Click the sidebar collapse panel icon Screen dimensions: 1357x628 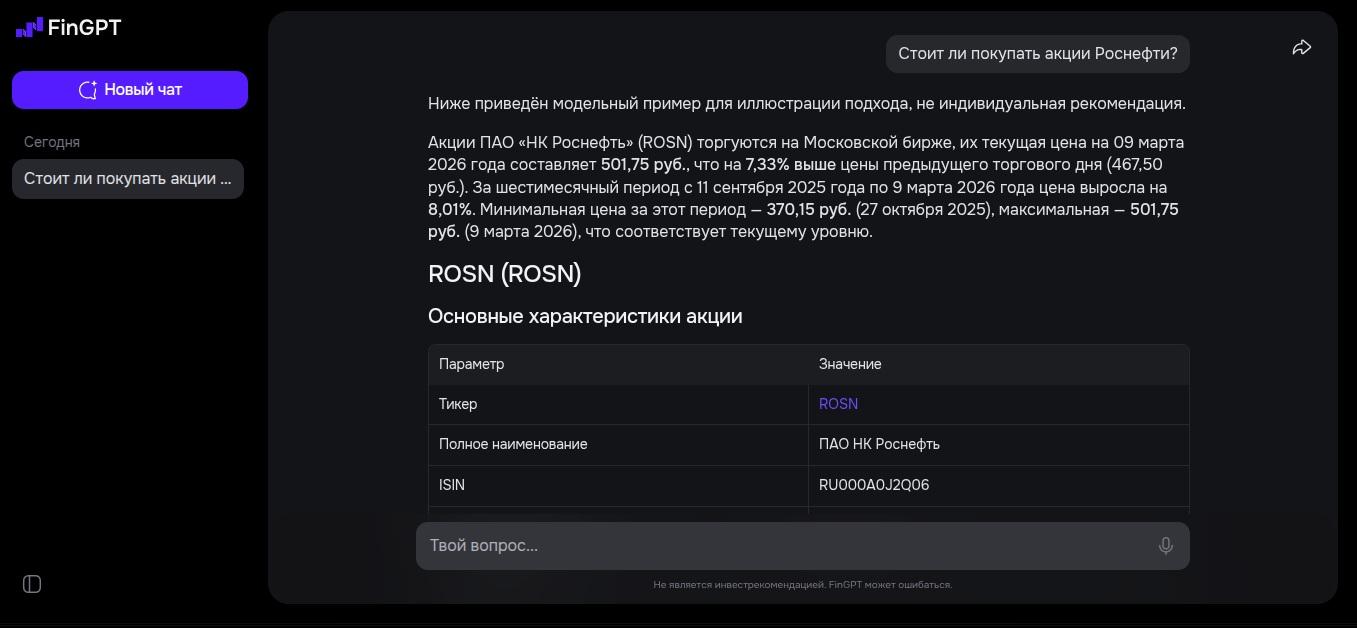coord(30,584)
